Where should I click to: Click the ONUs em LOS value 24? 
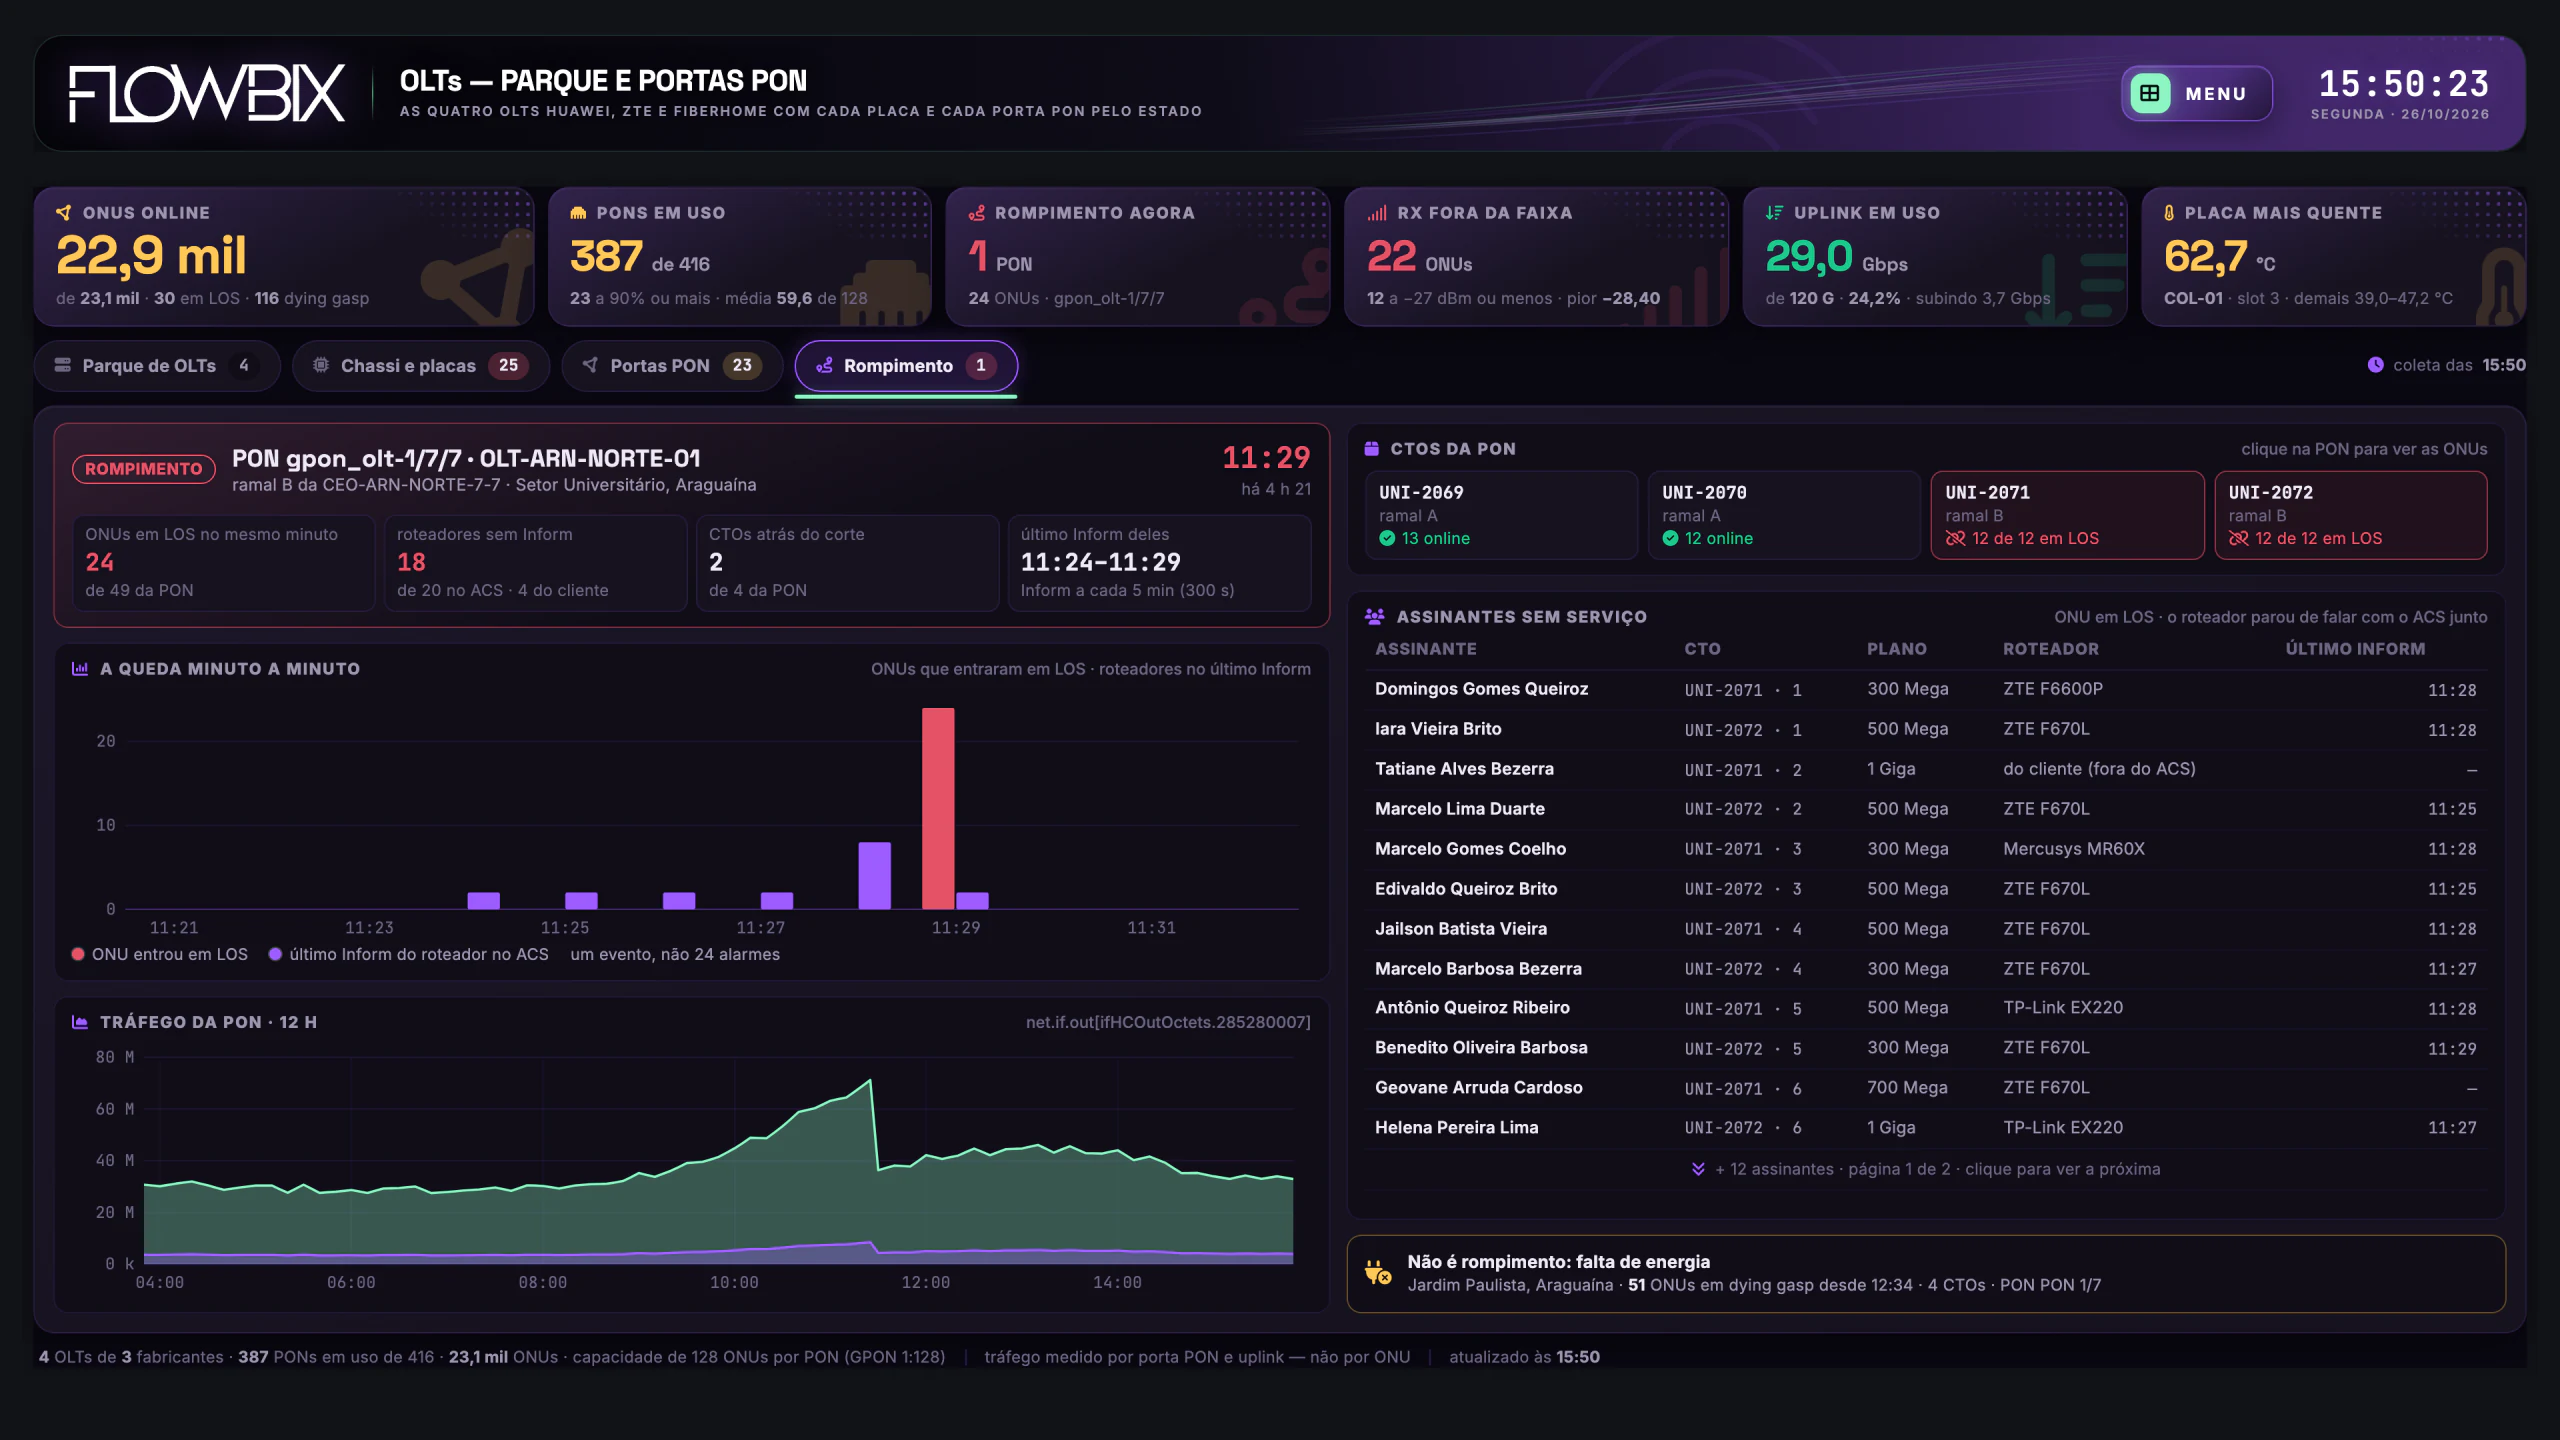click(x=100, y=563)
